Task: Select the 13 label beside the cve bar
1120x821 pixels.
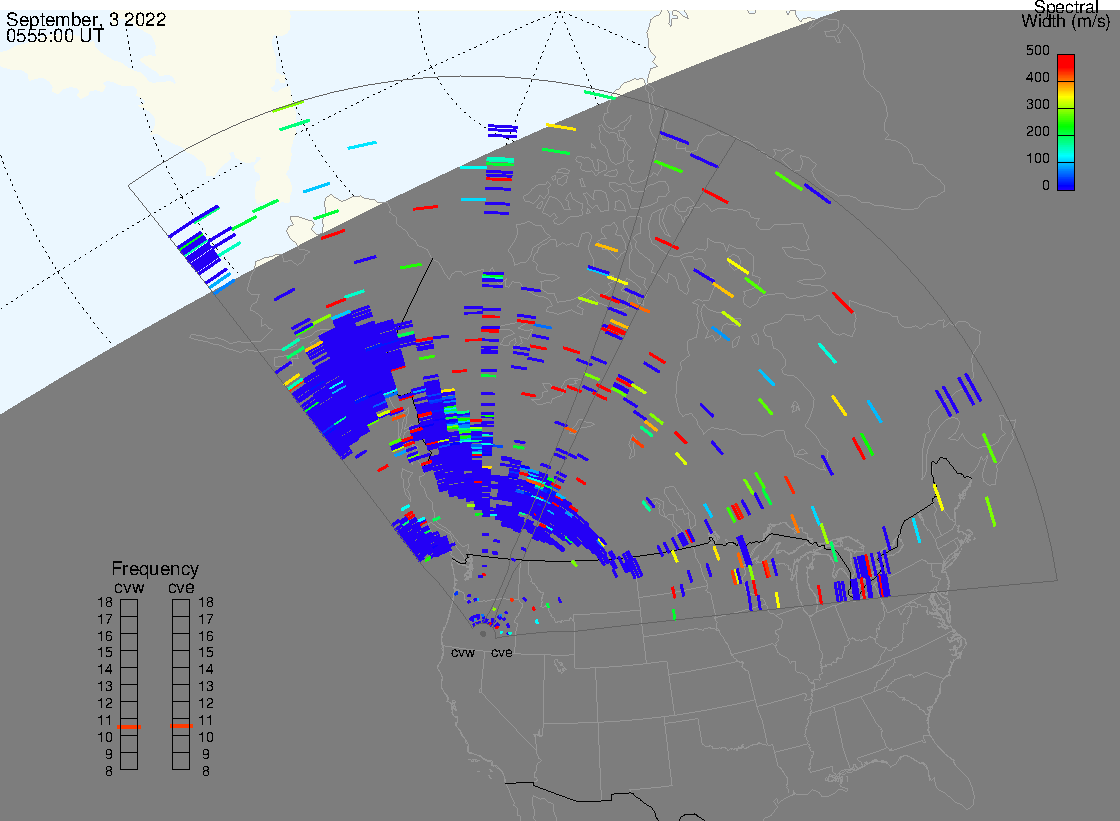Action: click(206, 687)
